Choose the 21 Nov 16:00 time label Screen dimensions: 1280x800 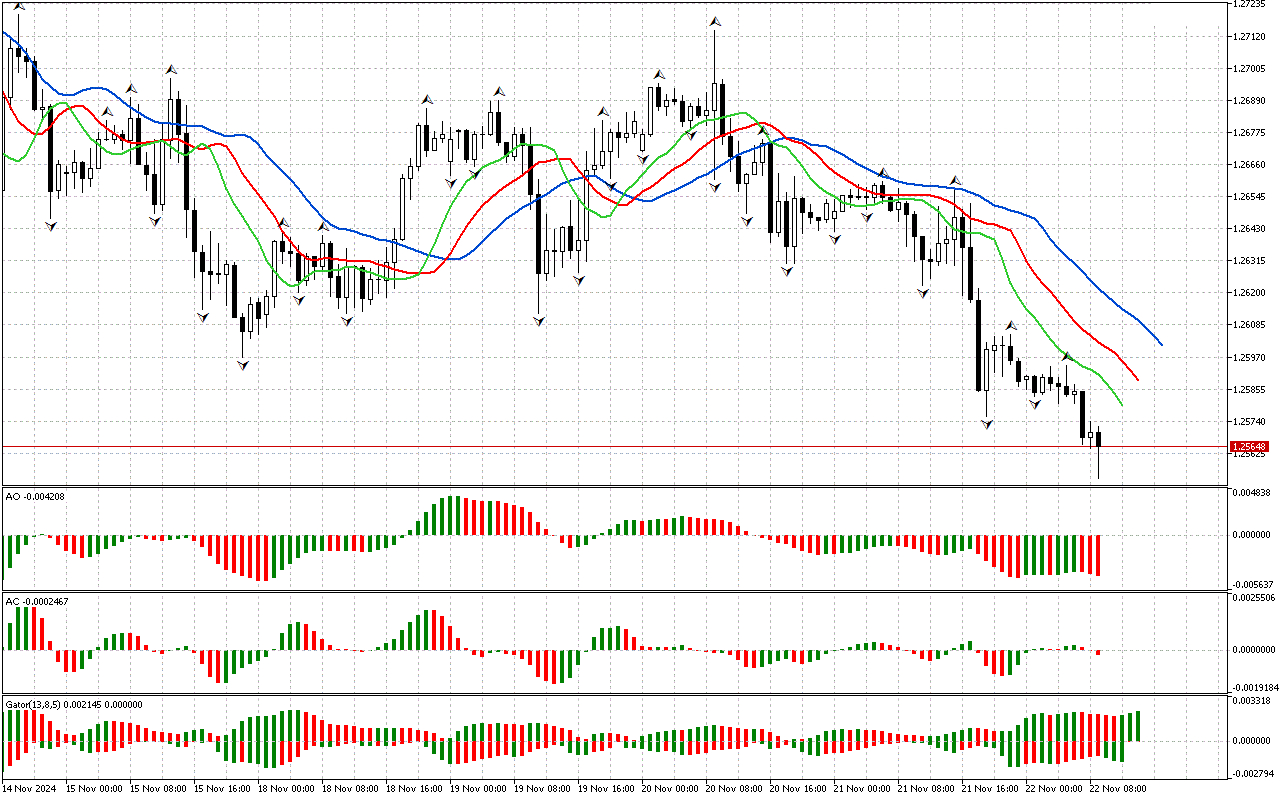(x=990, y=789)
